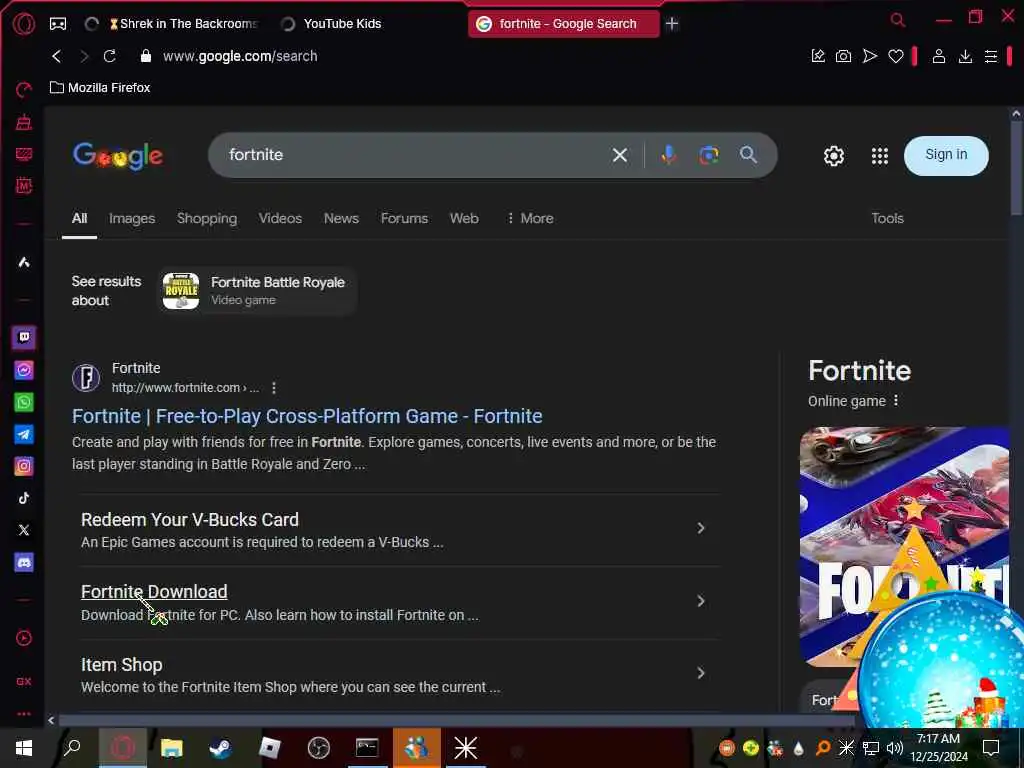Screen dimensions: 1024x768
Task: Expand chevron on Item Shop row
Action: [700, 673]
